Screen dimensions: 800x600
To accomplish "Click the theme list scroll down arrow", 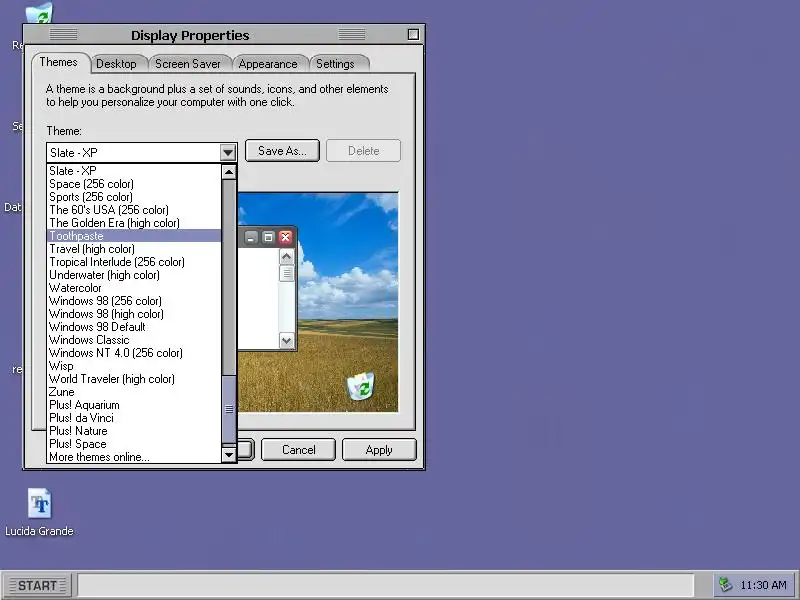I will [229, 454].
